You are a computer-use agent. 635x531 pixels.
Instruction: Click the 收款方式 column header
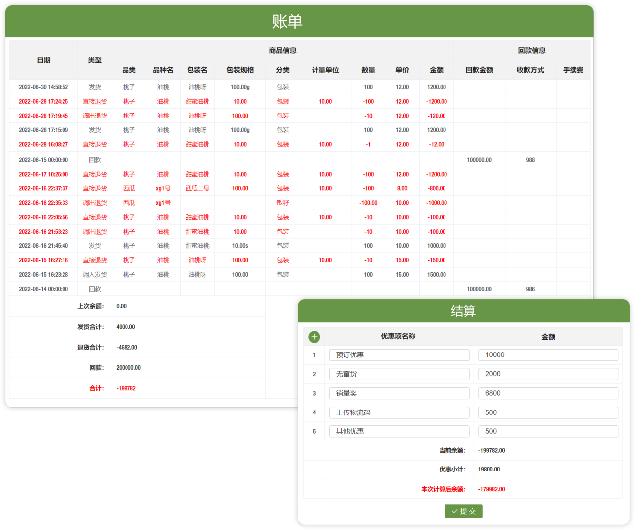click(530, 70)
